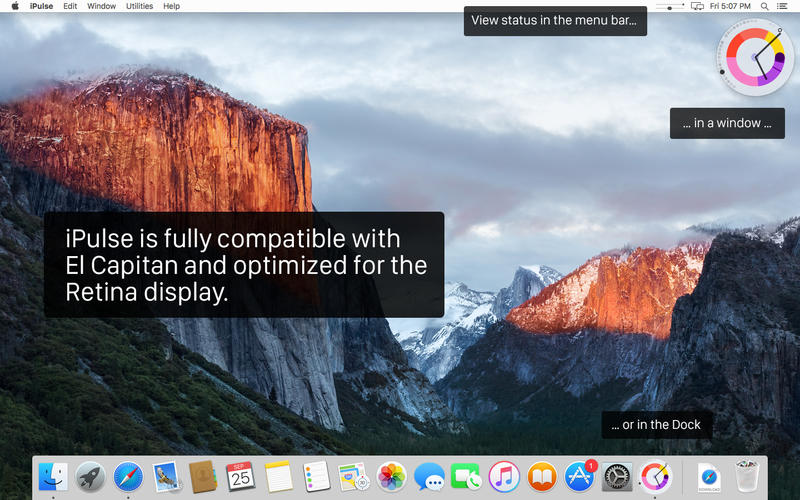The height and width of the screenshot is (500, 800).
Task: Open the Edit menu
Action: click(70, 6)
